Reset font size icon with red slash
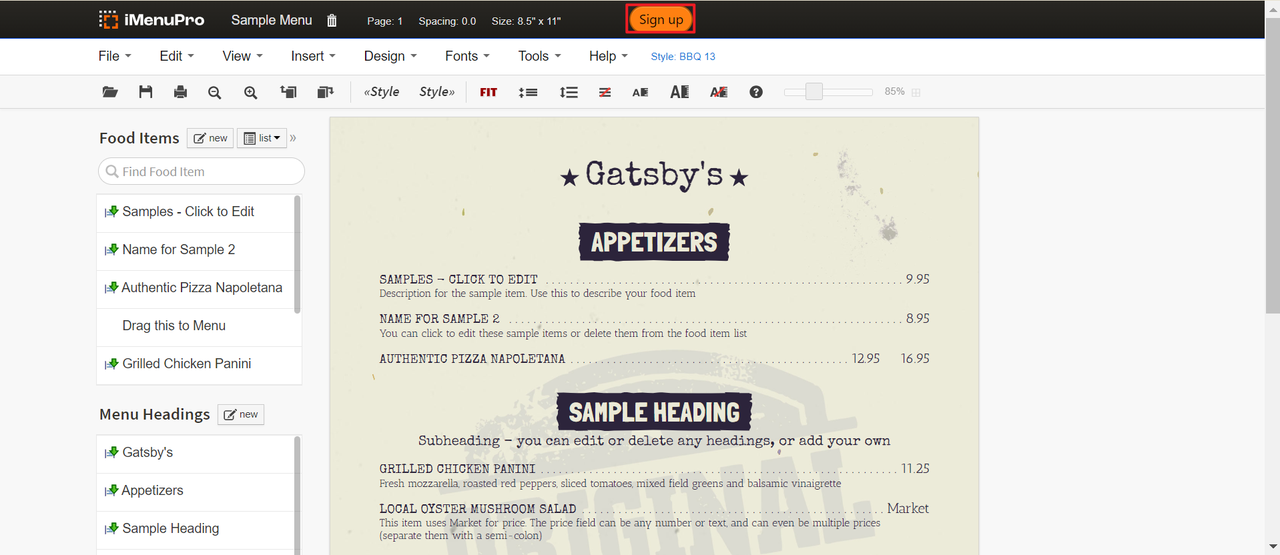The height and width of the screenshot is (555, 1280). 718,92
